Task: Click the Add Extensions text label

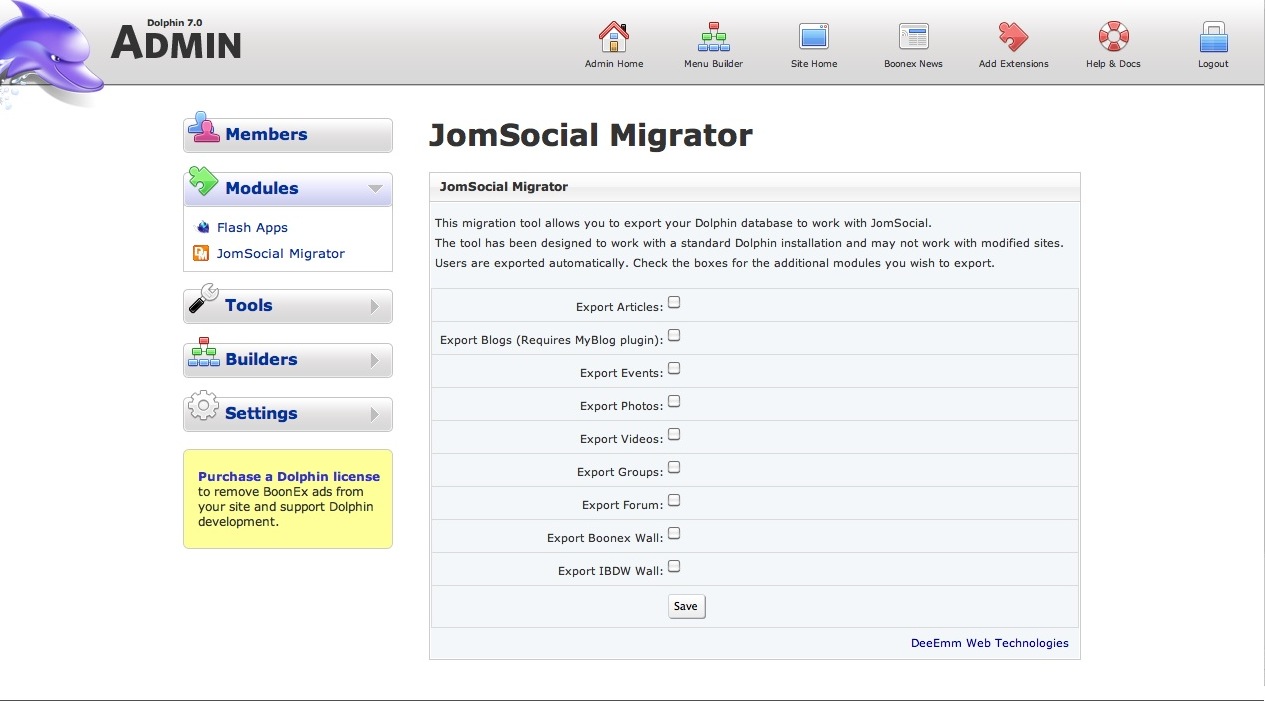Action: coord(1014,64)
